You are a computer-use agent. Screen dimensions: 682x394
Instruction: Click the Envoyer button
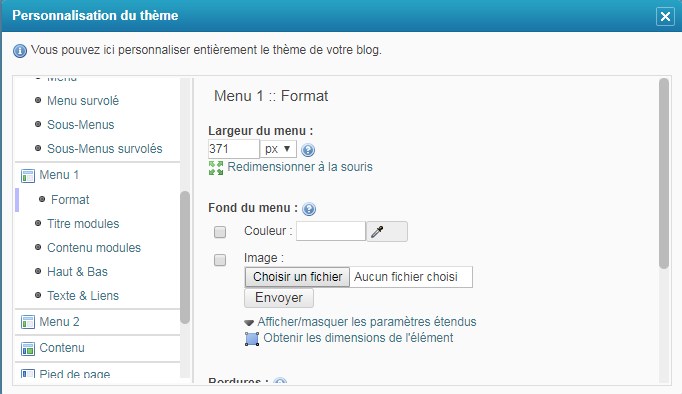point(279,298)
